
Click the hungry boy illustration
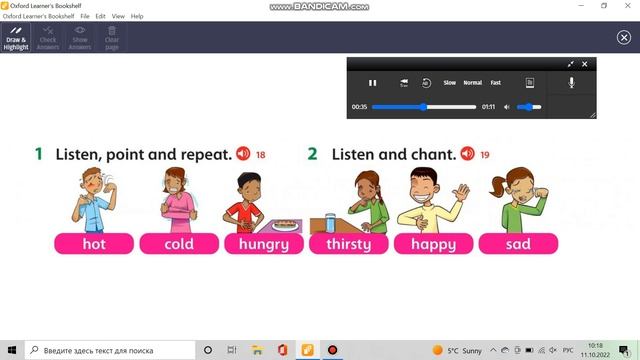coord(262,203)
